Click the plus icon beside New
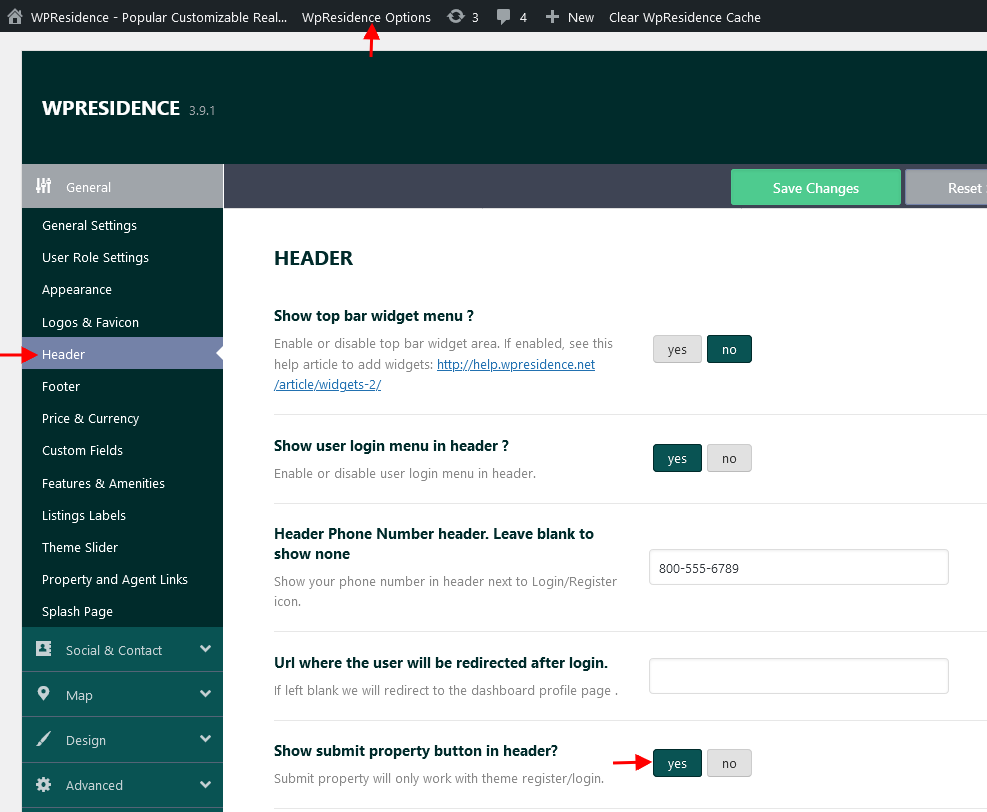This screenshot has height=812, width=987. point(552,17)
